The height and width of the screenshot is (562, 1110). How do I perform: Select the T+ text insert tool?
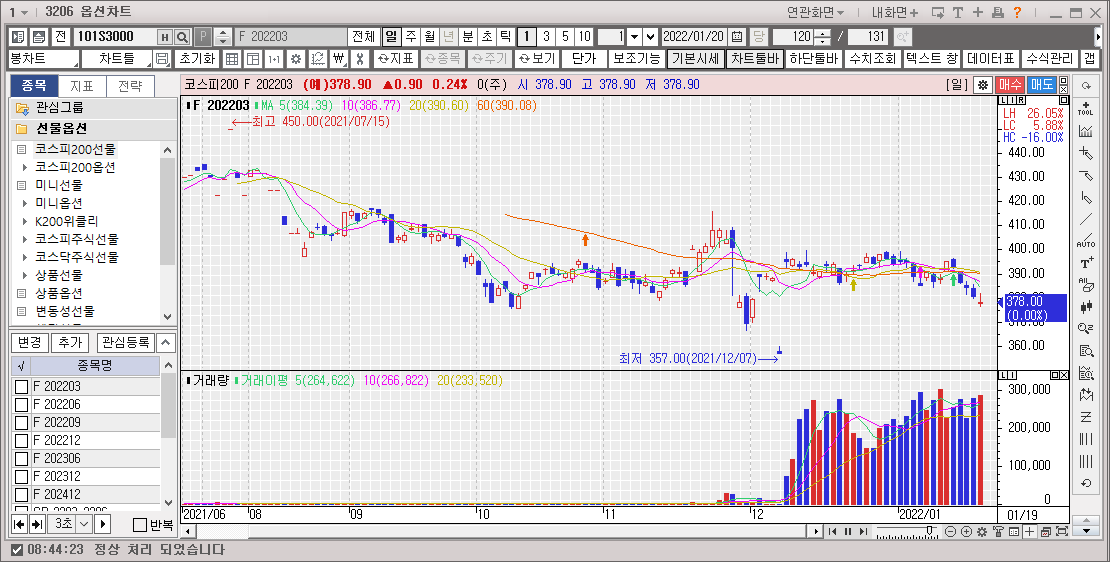pyautogui.click(x=1086, y=263)
